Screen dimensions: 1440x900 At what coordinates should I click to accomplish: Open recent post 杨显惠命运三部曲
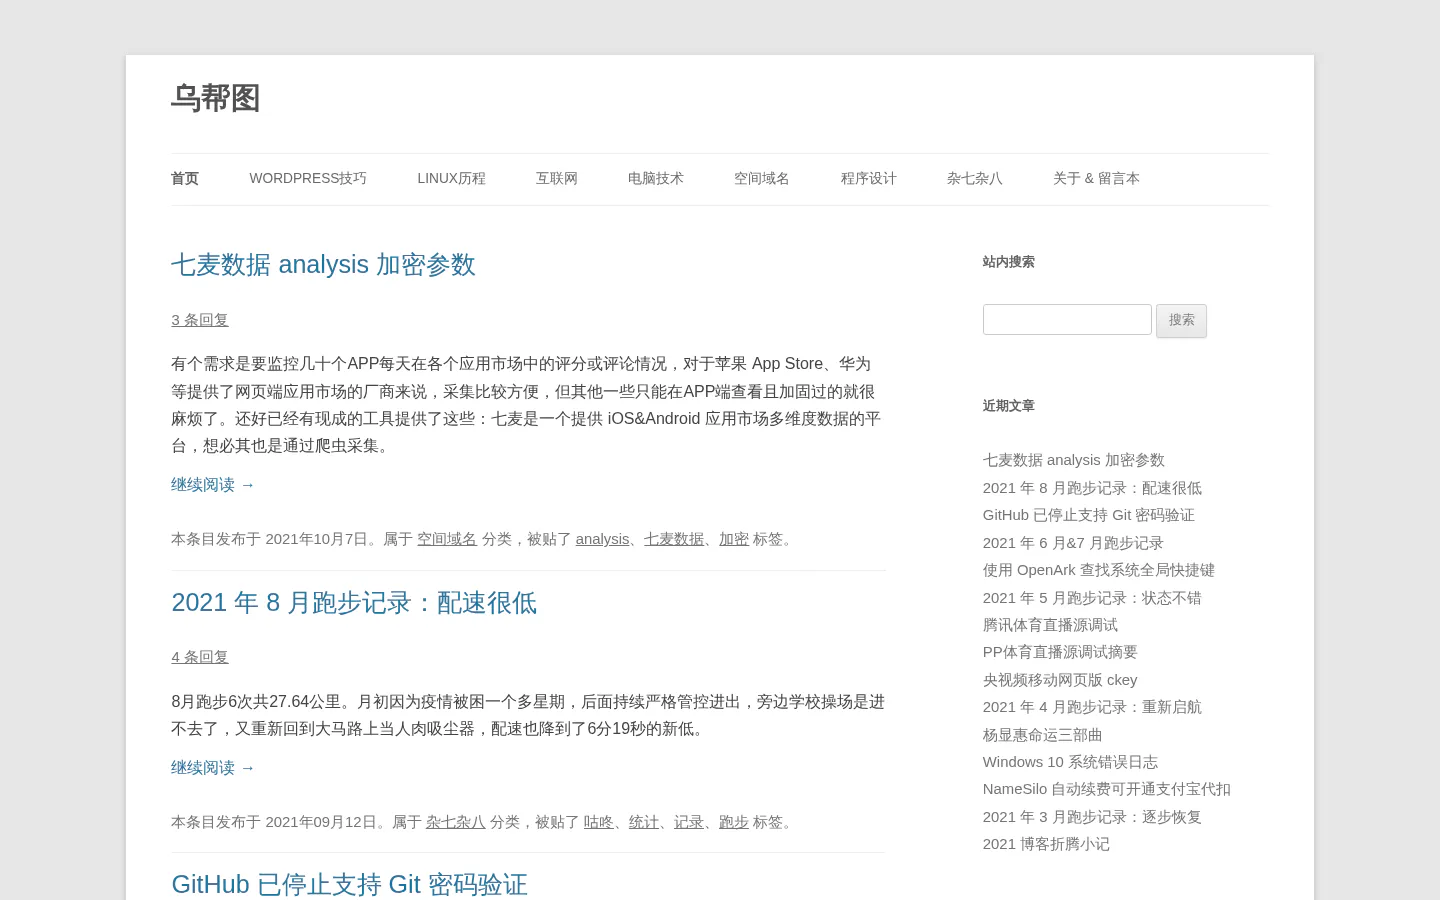[1043, 735]
